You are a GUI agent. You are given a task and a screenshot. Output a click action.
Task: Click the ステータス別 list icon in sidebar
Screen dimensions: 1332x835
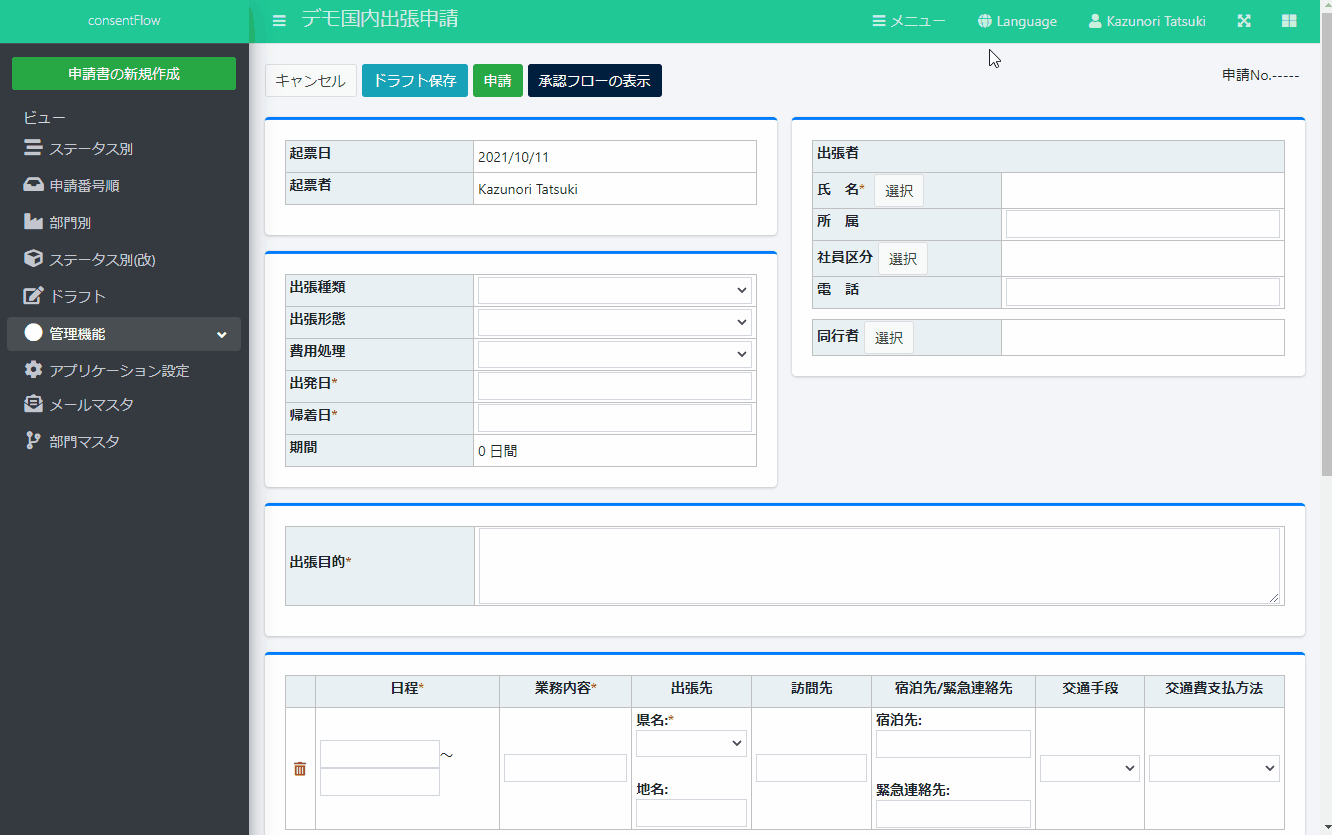point(33,149)
